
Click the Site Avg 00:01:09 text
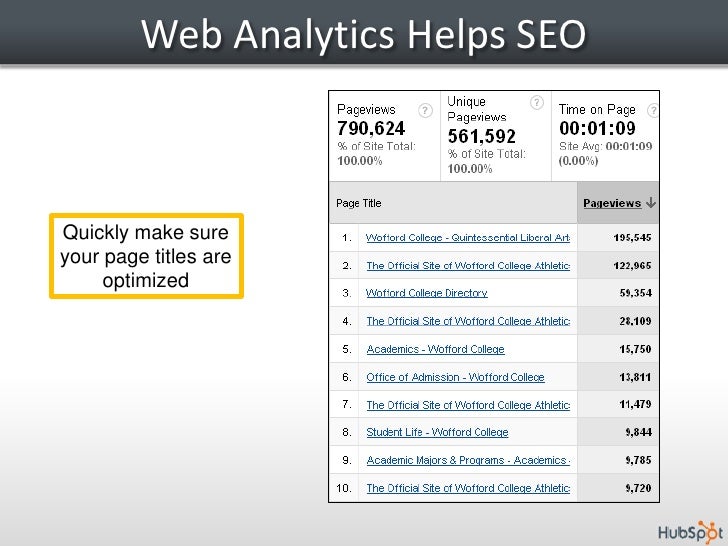tap(605, 146)
